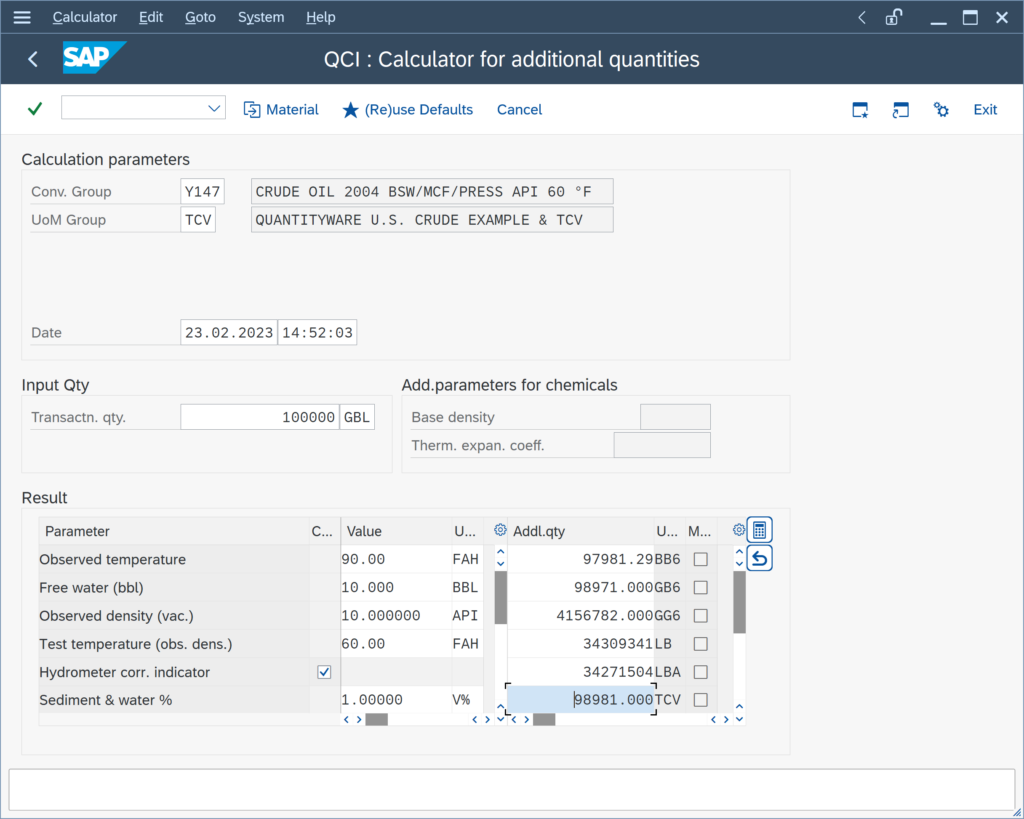The width and height of the screenshot is (1024, 819).
Task: Toggle Hydrometer corr. indicator checkbox
Action: tap(324, 672)
